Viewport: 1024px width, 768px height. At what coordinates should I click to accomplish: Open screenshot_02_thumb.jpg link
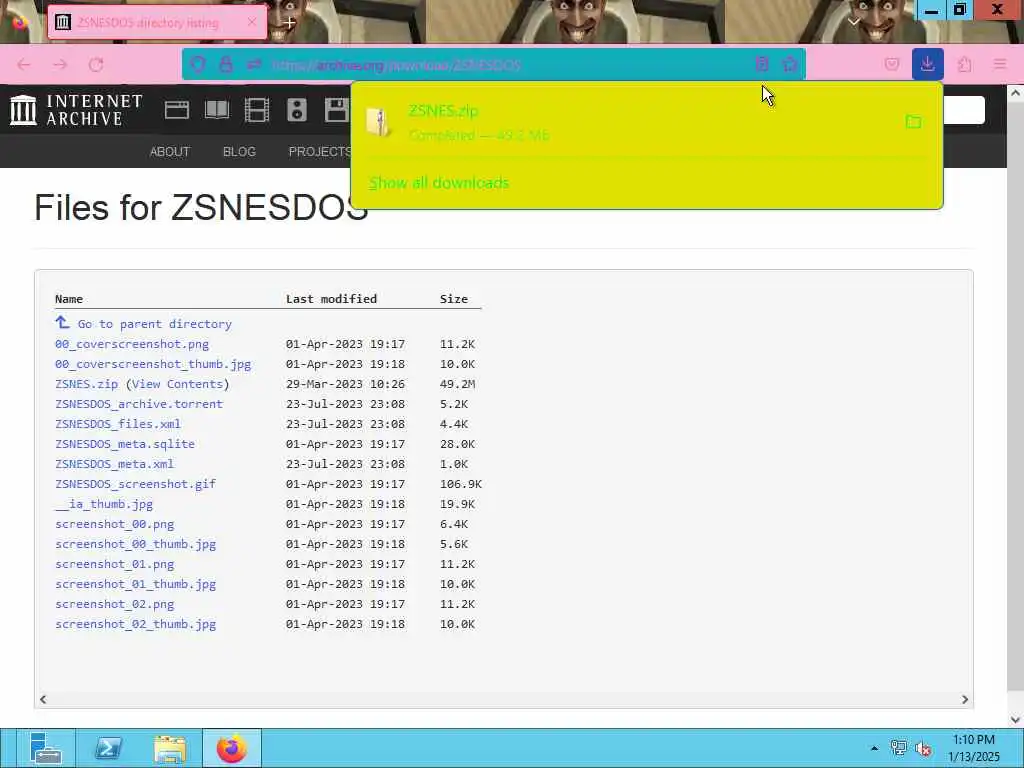135,624
